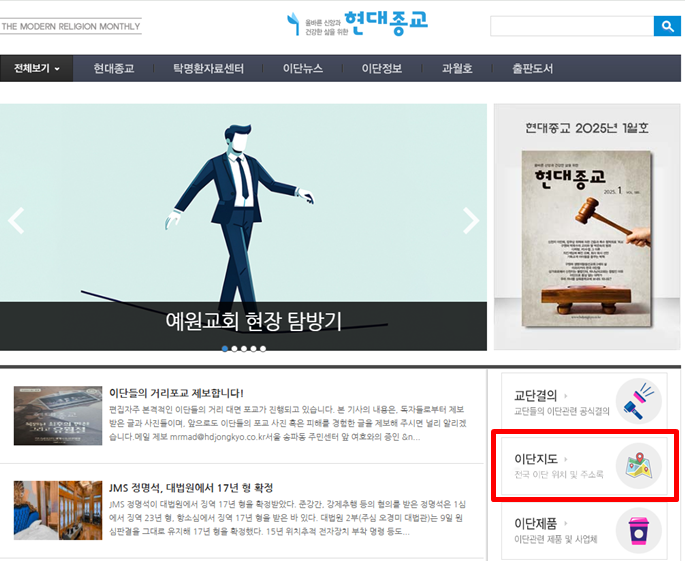Open article 이단들의 거리포교 제보합니다!

[x=176, y=393]
